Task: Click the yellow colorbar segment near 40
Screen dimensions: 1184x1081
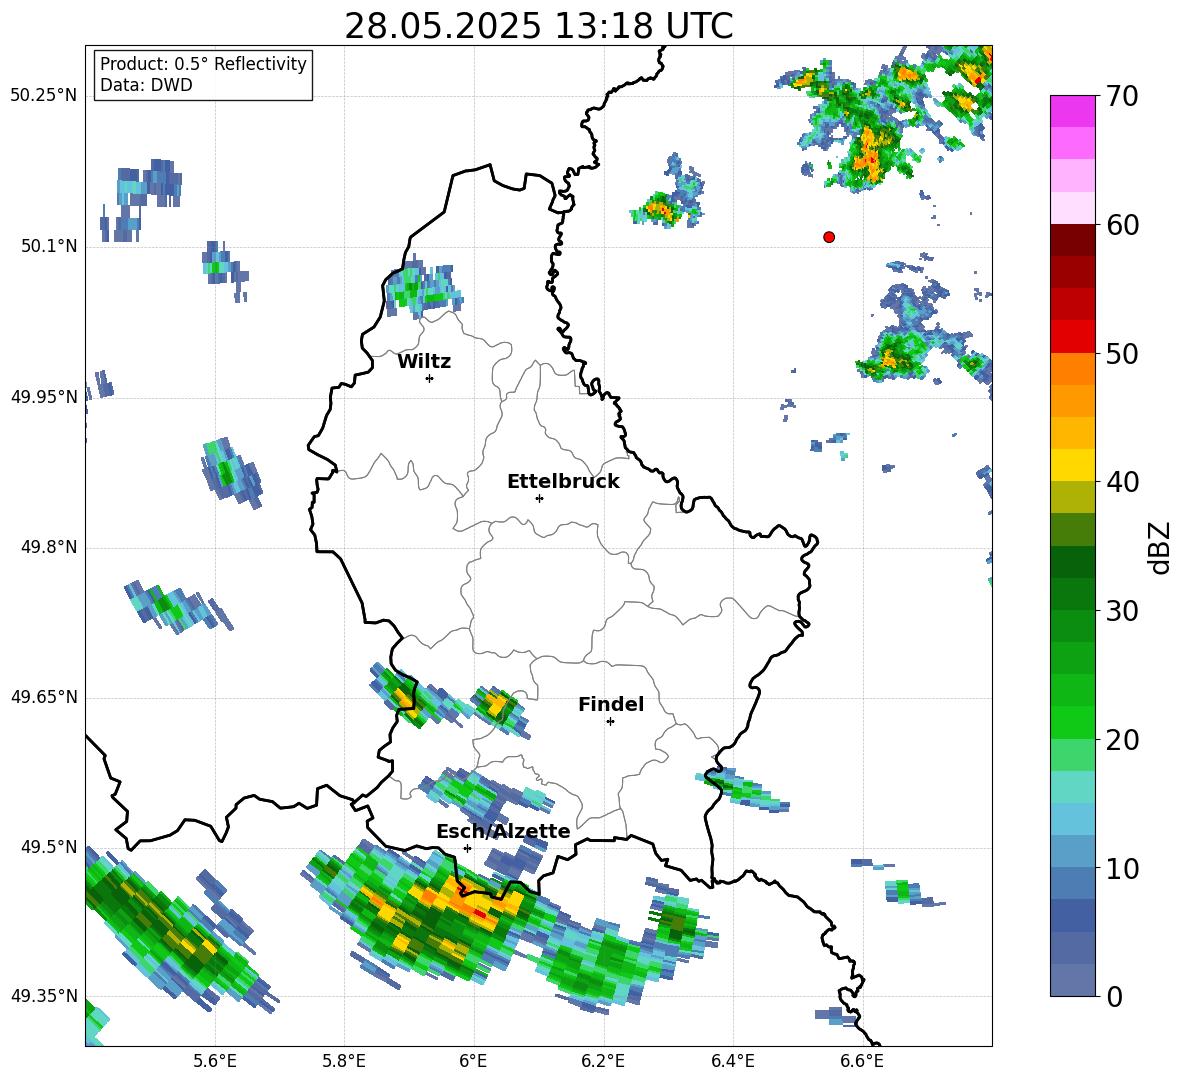Action: 1072,465
